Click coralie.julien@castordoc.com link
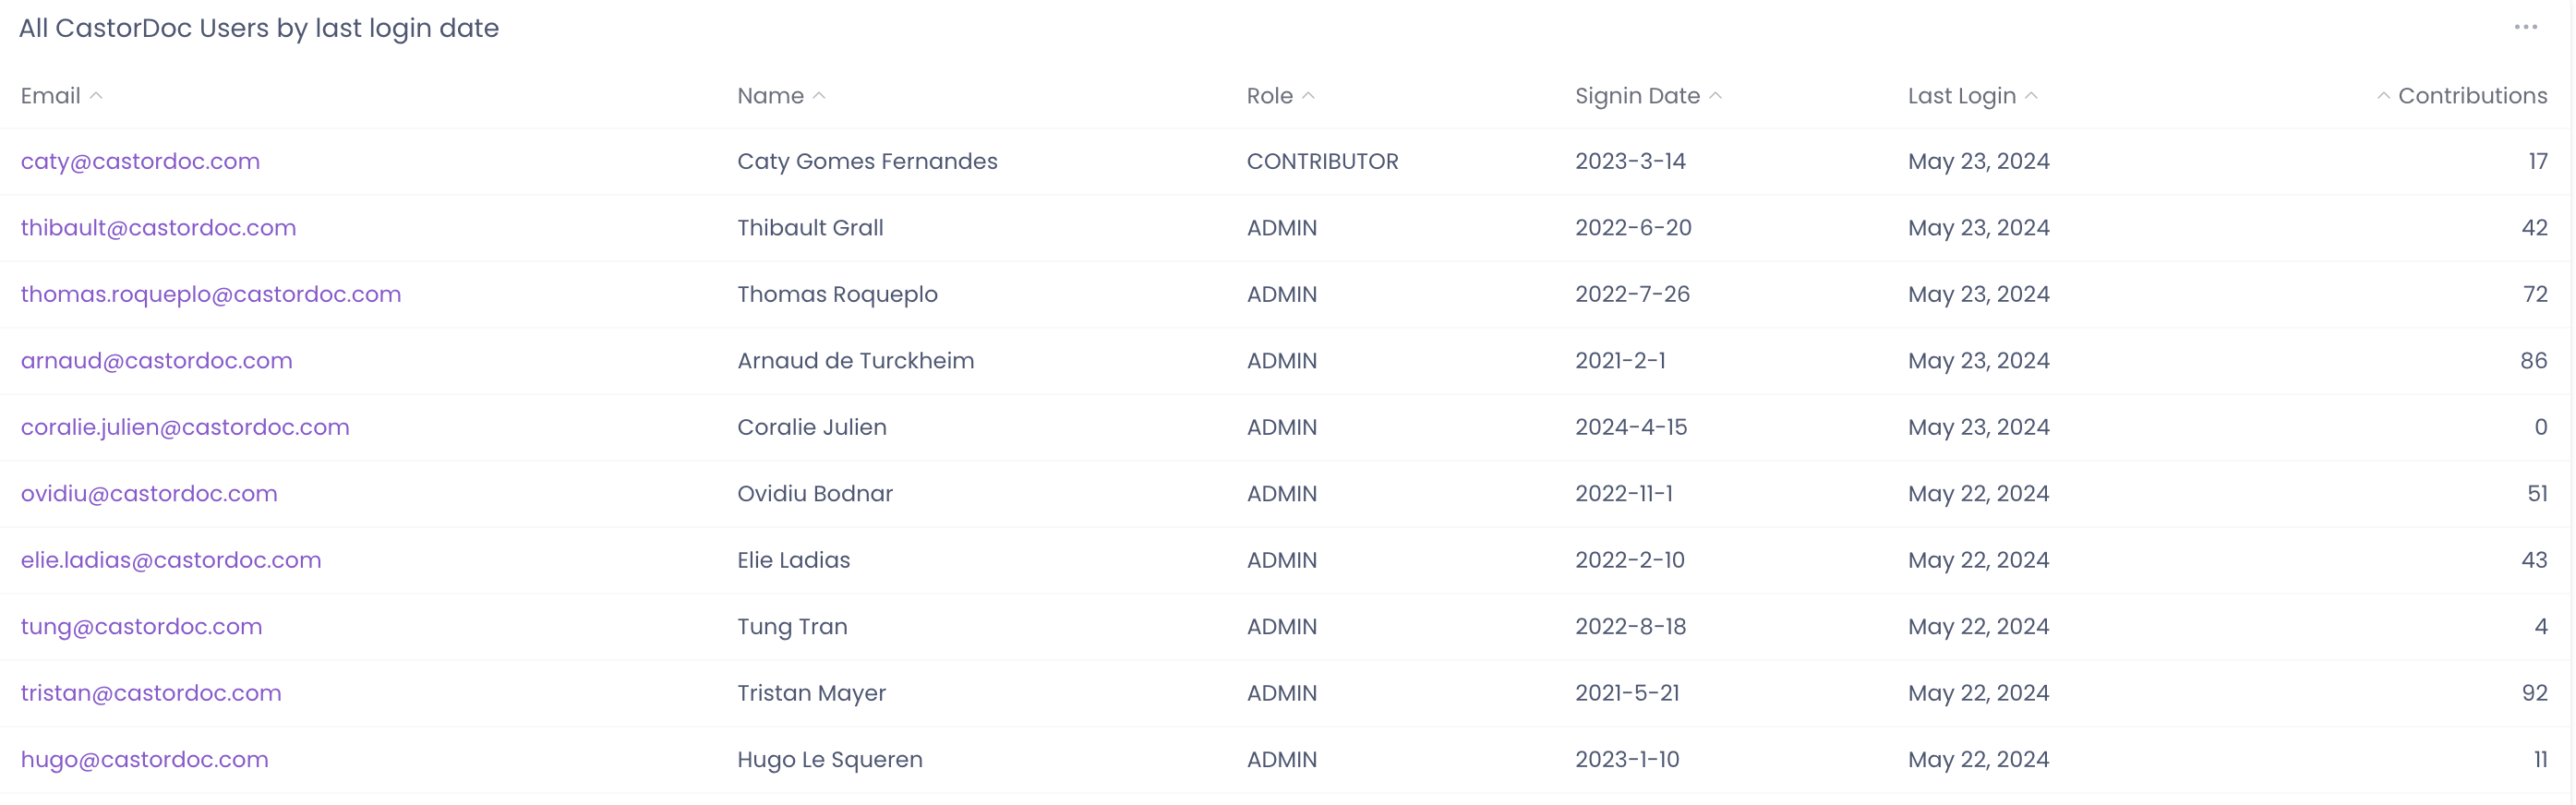Viewport: 2576px width, 805px height. (x=185, y=428)
